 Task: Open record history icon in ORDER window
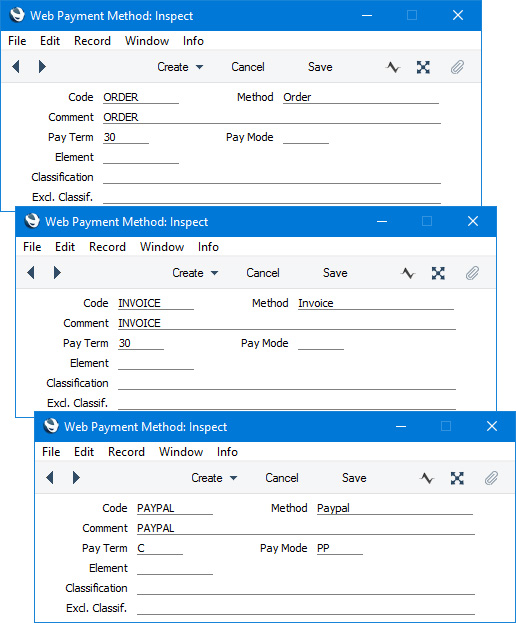pos(393,67)
